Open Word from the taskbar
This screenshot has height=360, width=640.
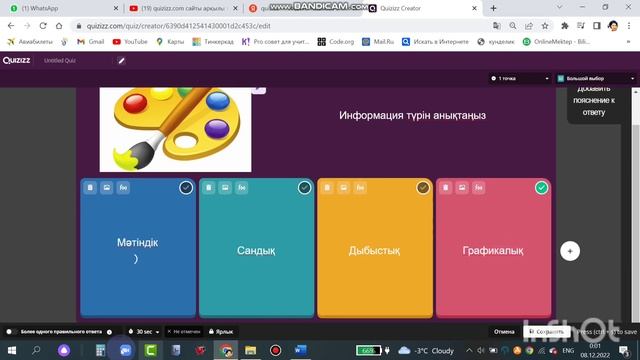300,350
